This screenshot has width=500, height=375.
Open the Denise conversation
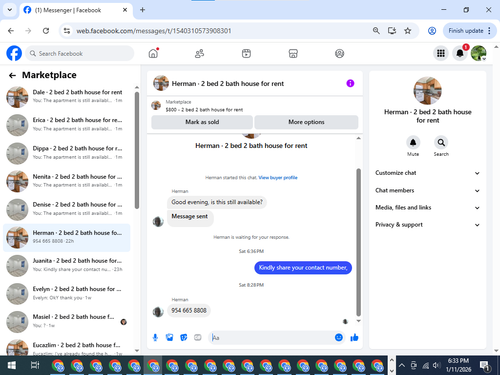67,209
